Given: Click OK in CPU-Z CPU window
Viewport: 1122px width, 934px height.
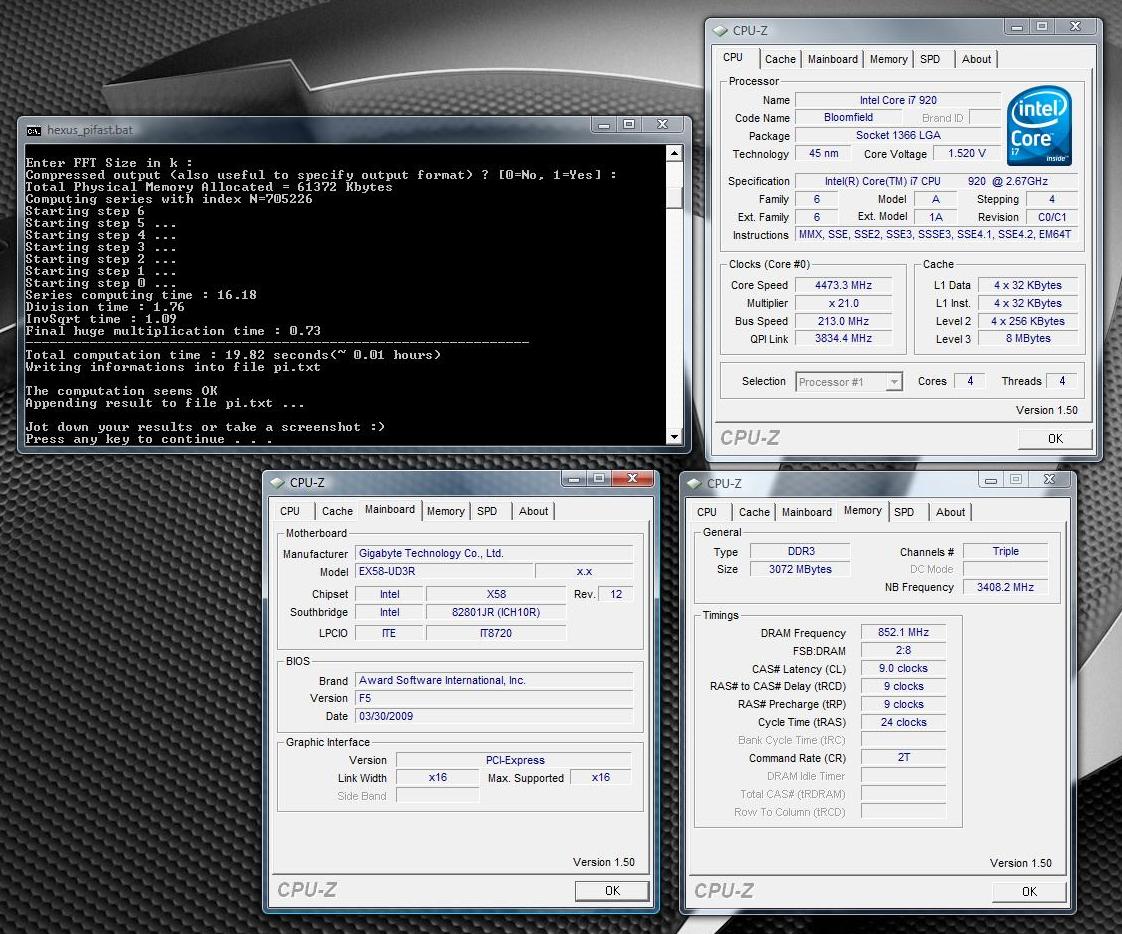Looking at the screenshot, I should [x=1055, y=439].
